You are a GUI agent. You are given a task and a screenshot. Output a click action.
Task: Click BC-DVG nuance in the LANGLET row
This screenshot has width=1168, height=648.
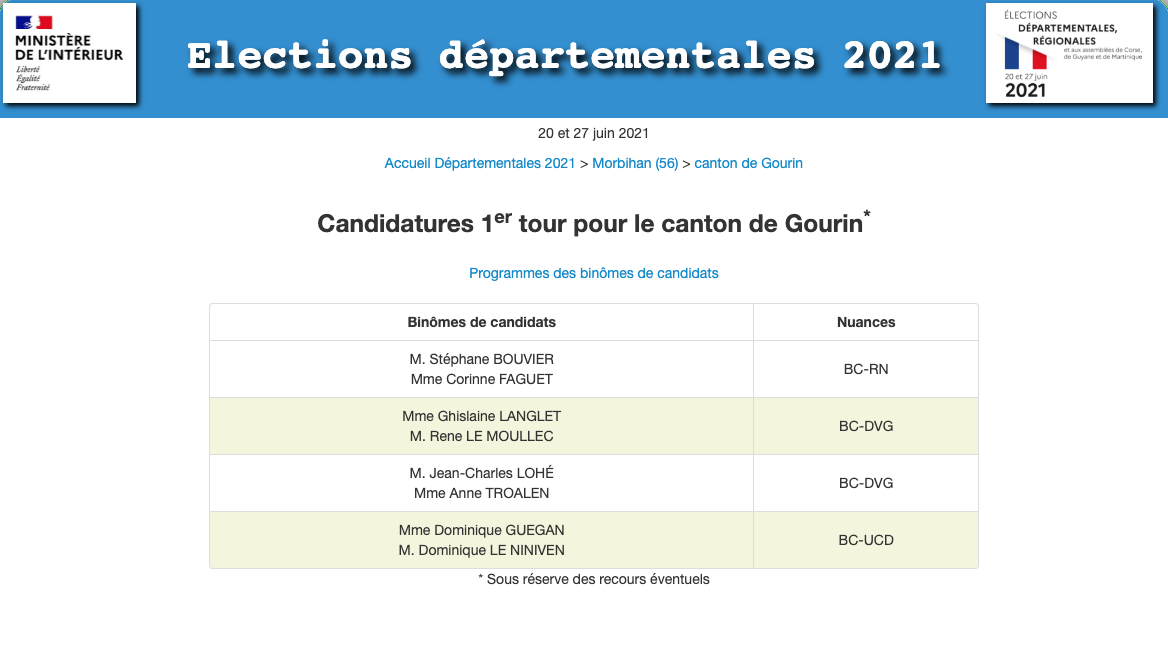pyautogui.click(x=866, y=426)
